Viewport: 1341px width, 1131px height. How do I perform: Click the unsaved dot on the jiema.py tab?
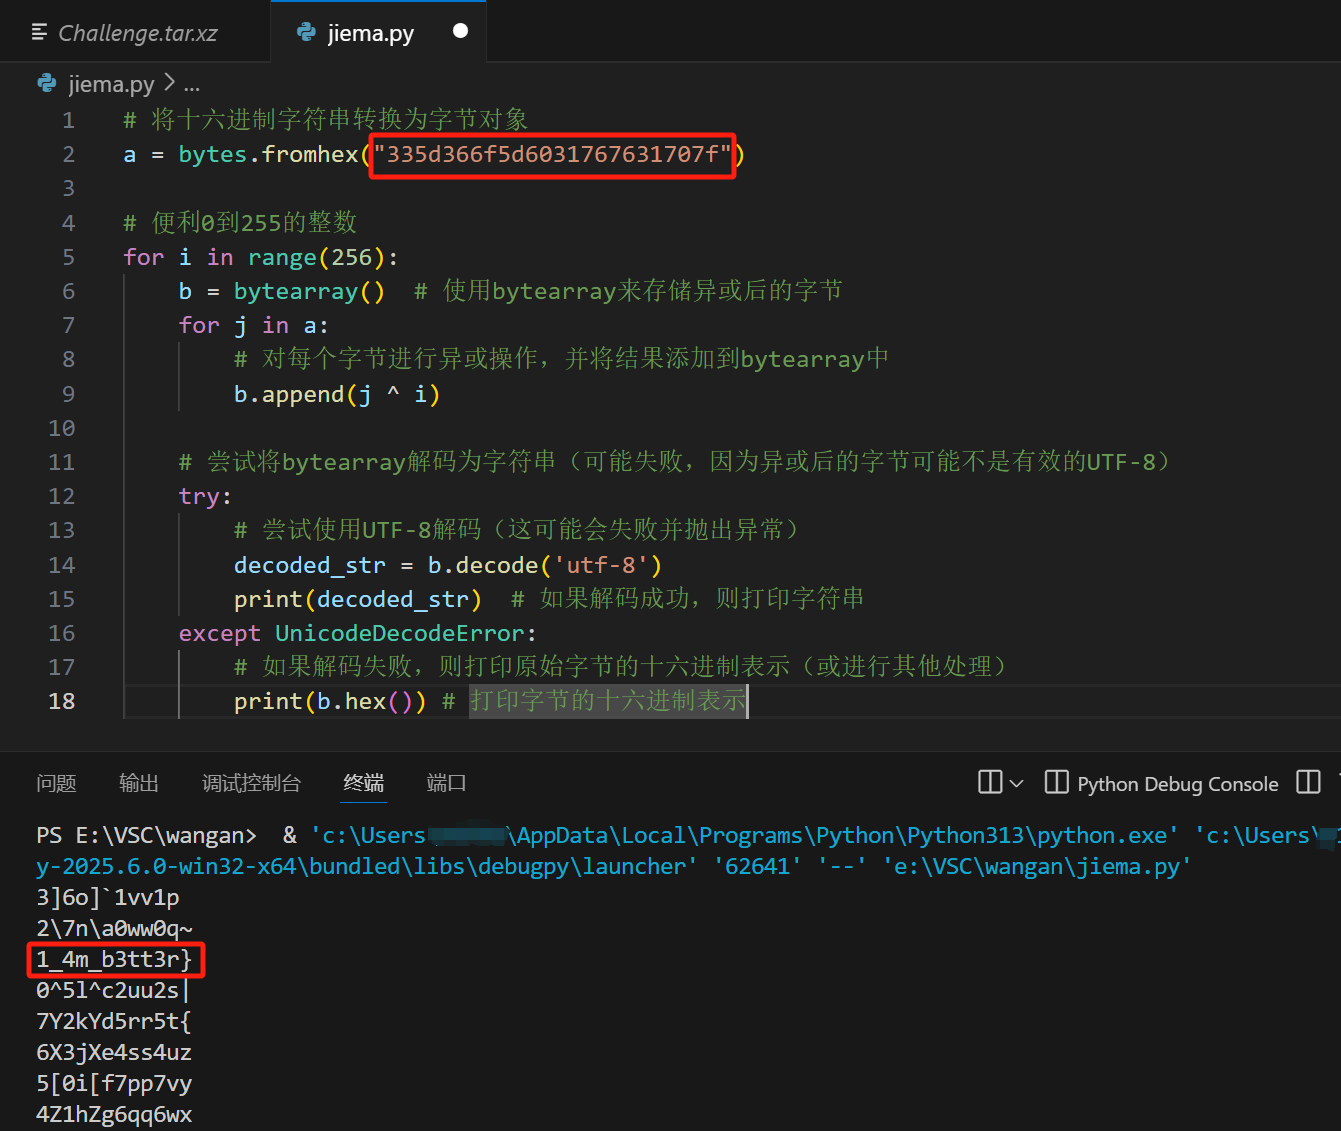point(460,31)
